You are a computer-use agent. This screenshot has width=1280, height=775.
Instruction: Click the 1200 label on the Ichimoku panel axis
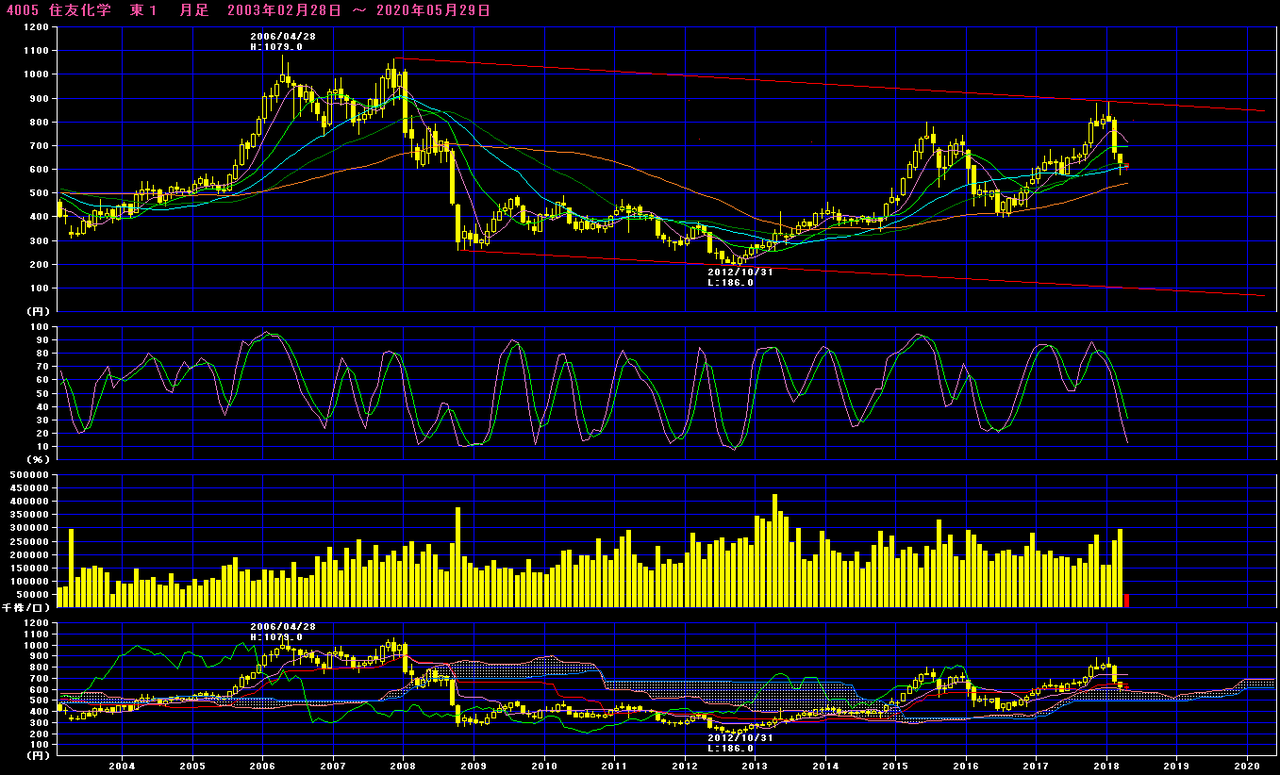click(x=34, y=623)
